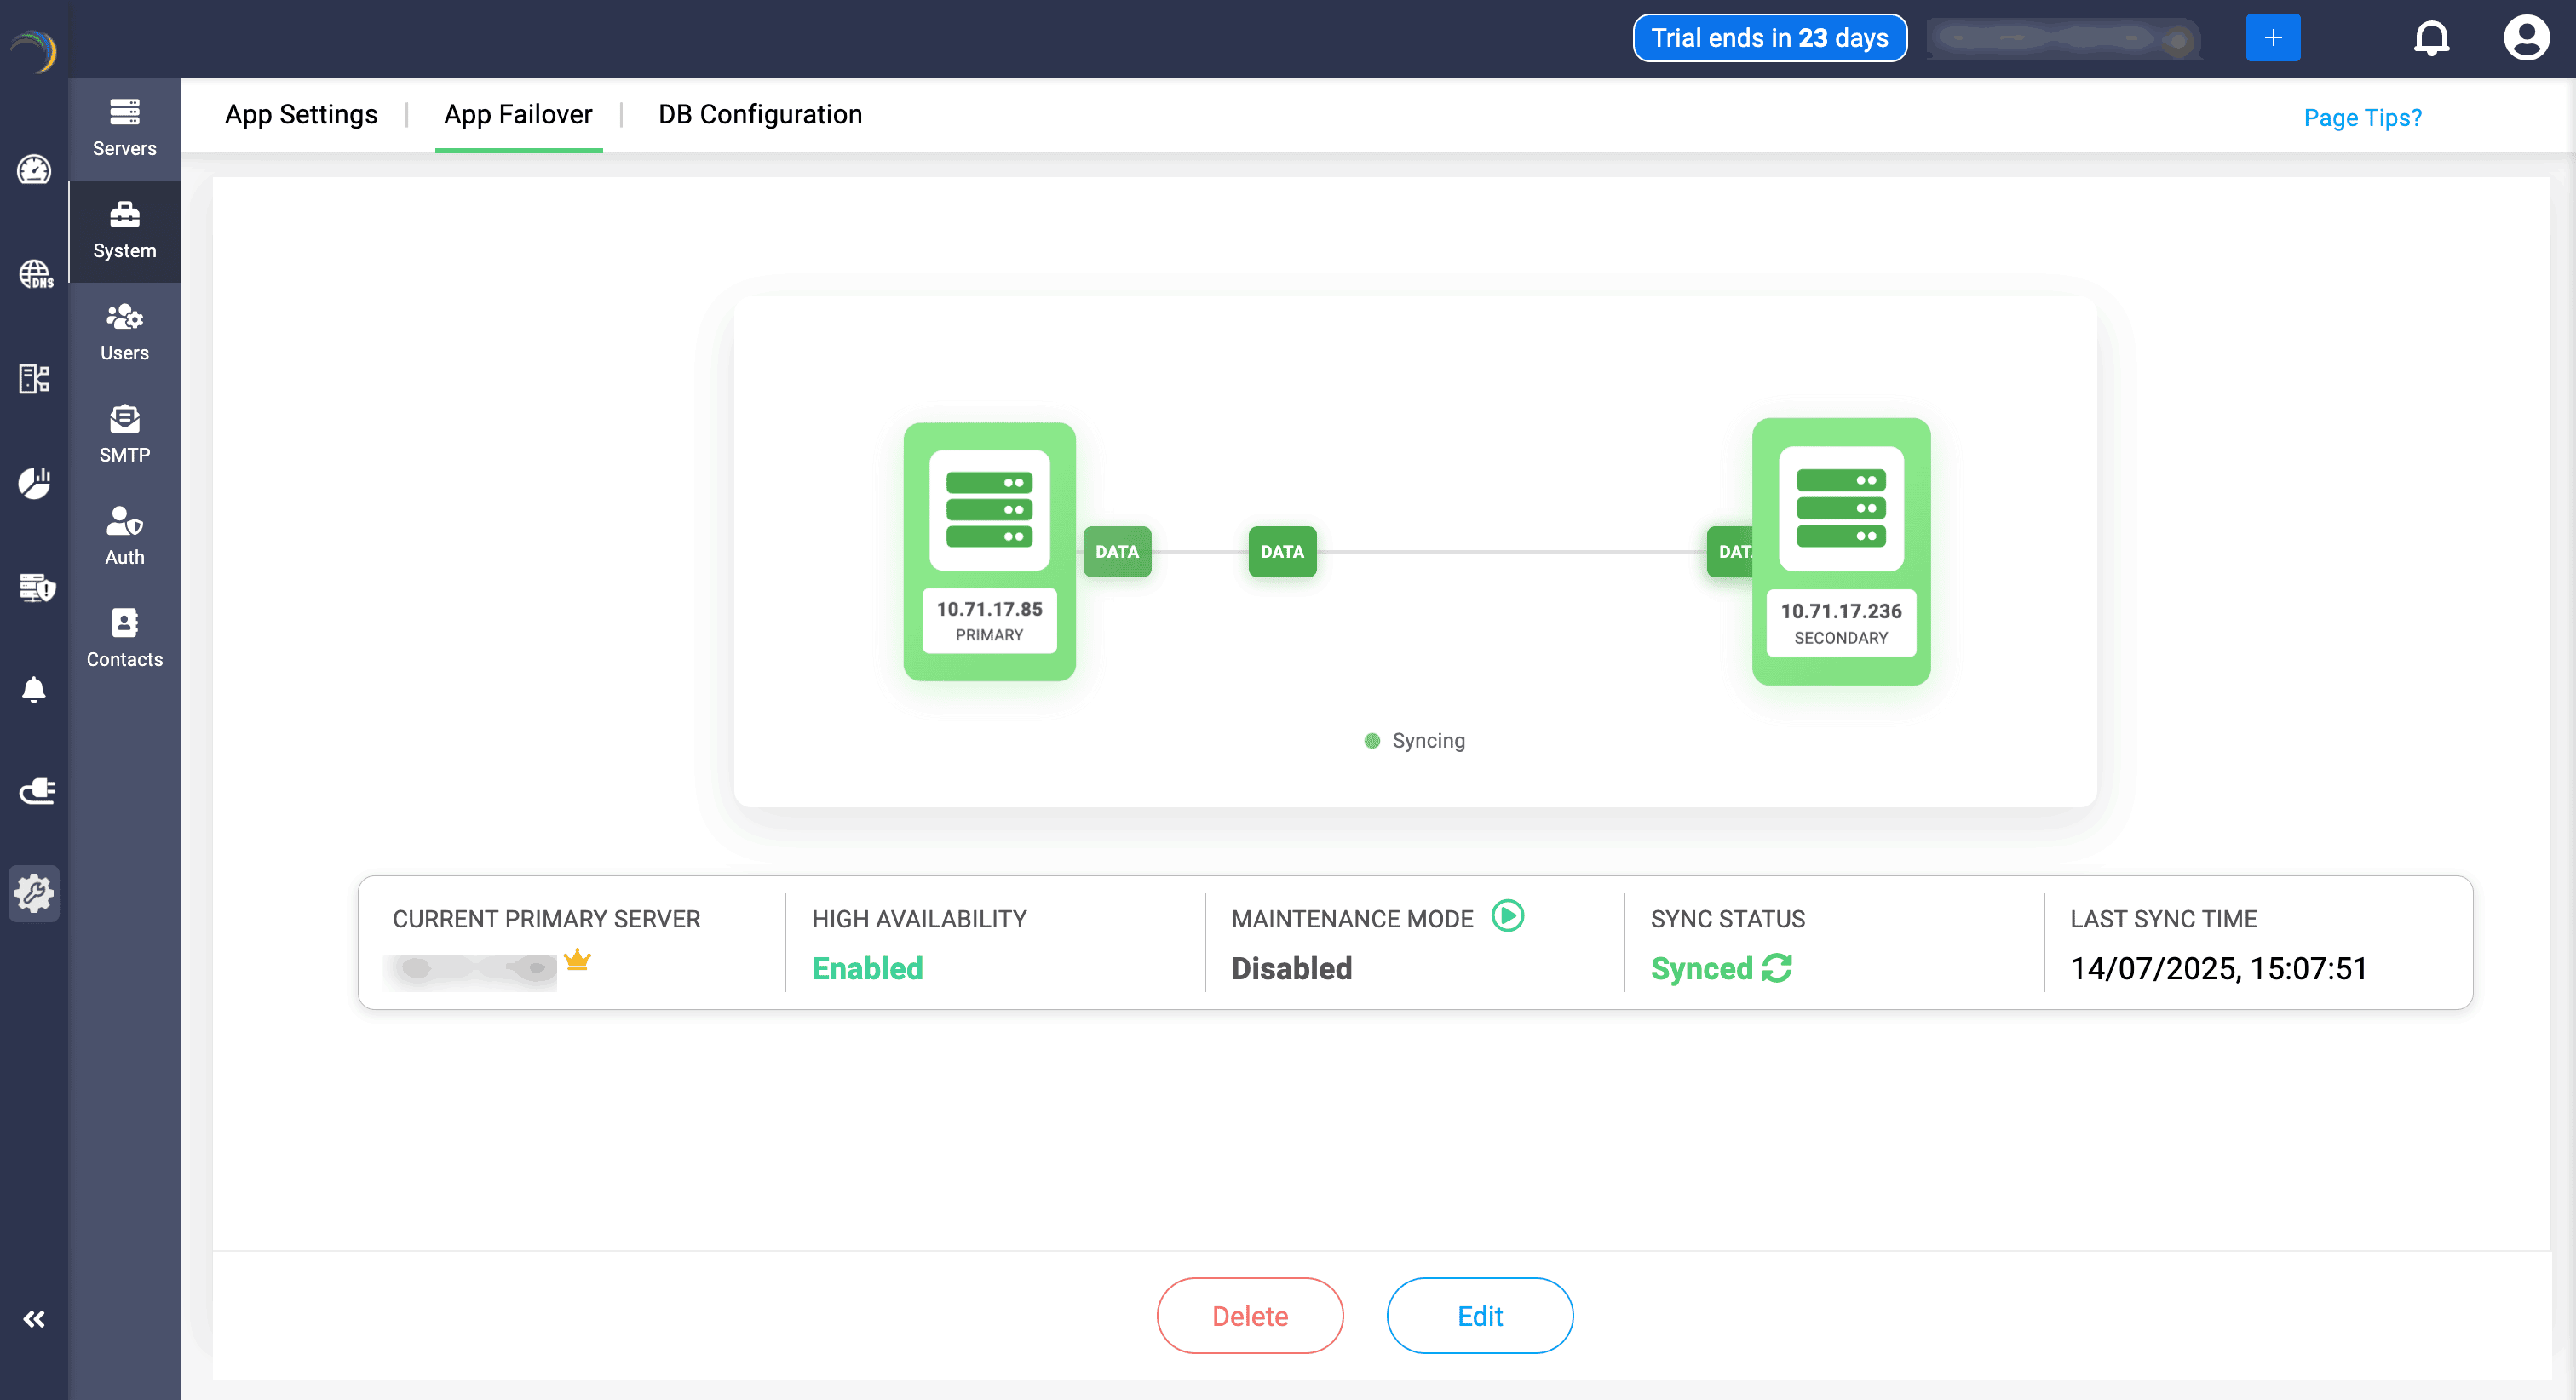Viewport: 2576px width, 1400px height.
Task: Switch to DB Configuration tab
Action: click(759, 115)
